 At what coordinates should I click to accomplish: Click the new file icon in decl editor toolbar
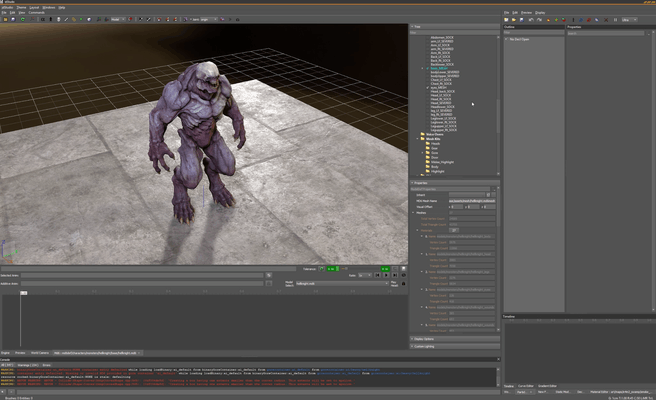(x=507, y=19)
